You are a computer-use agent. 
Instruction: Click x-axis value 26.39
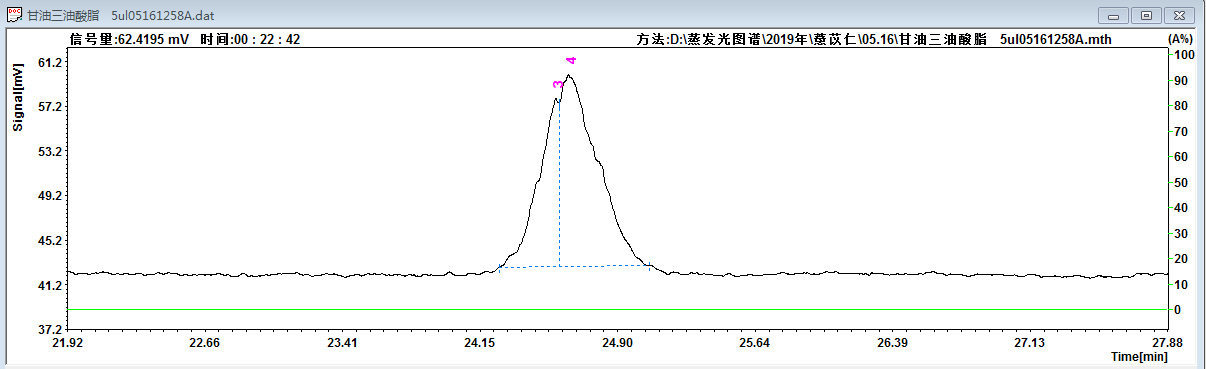point(892,343)
